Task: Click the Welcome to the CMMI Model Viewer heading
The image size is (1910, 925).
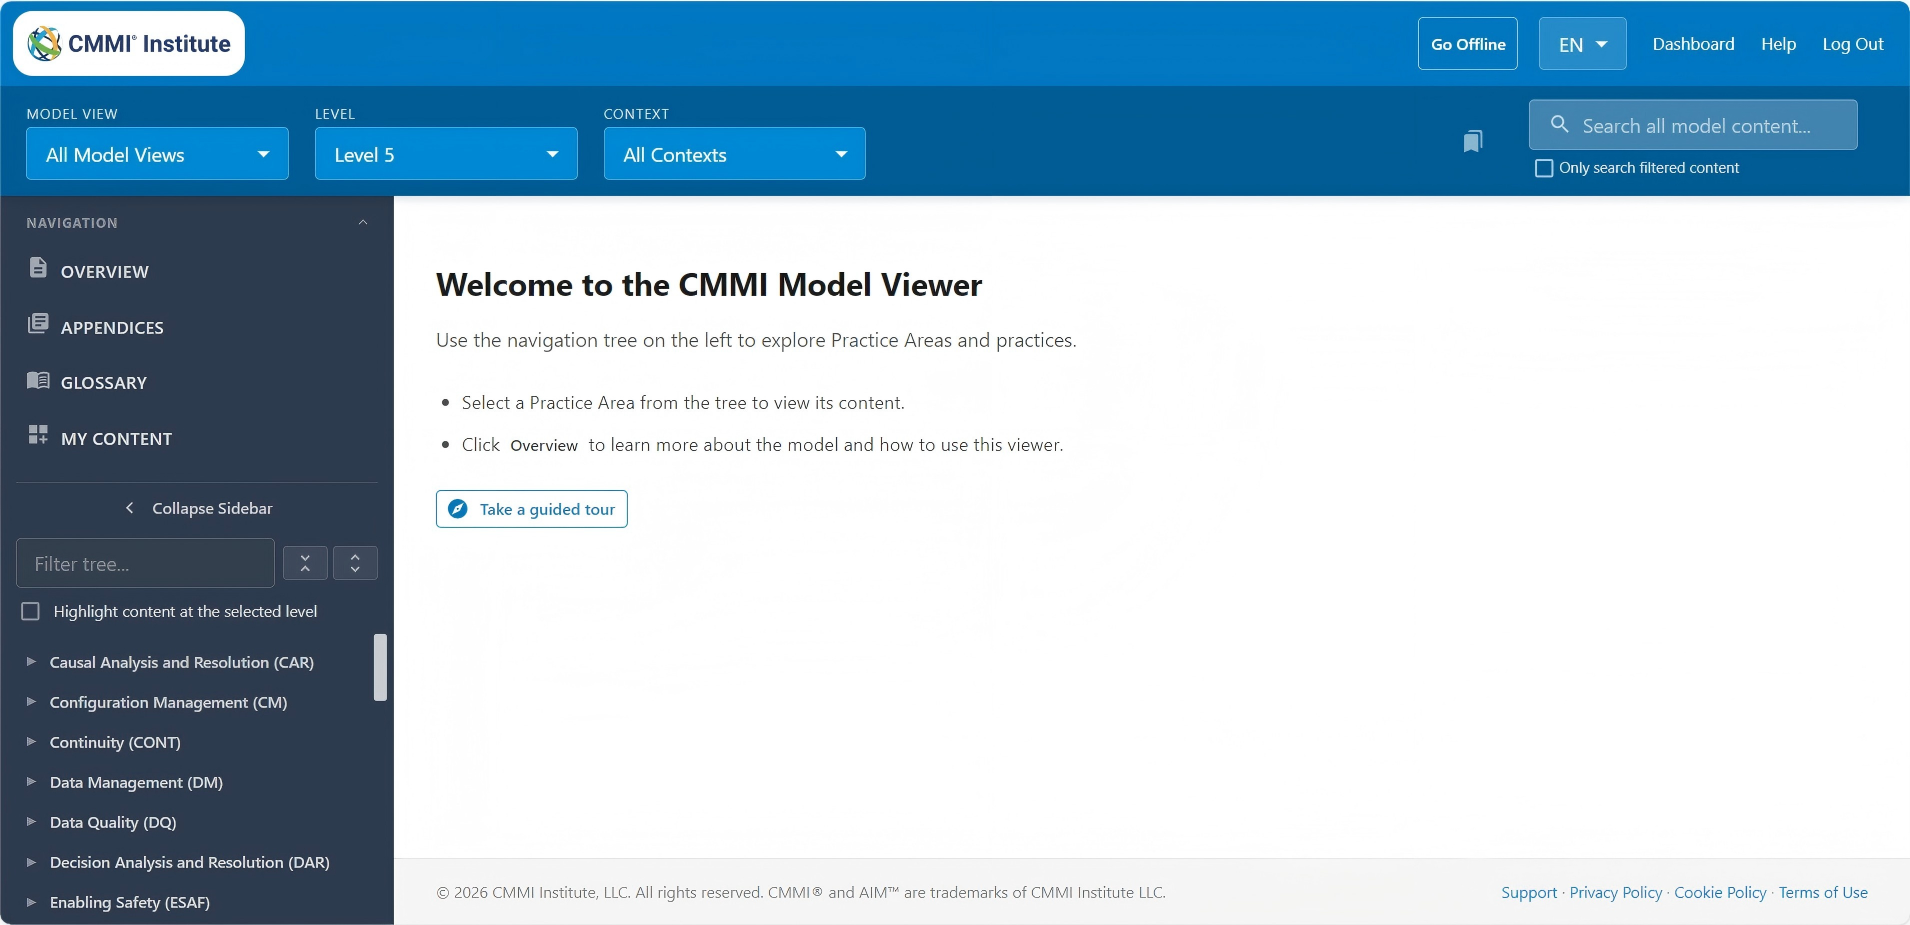Action: point(709,285)
